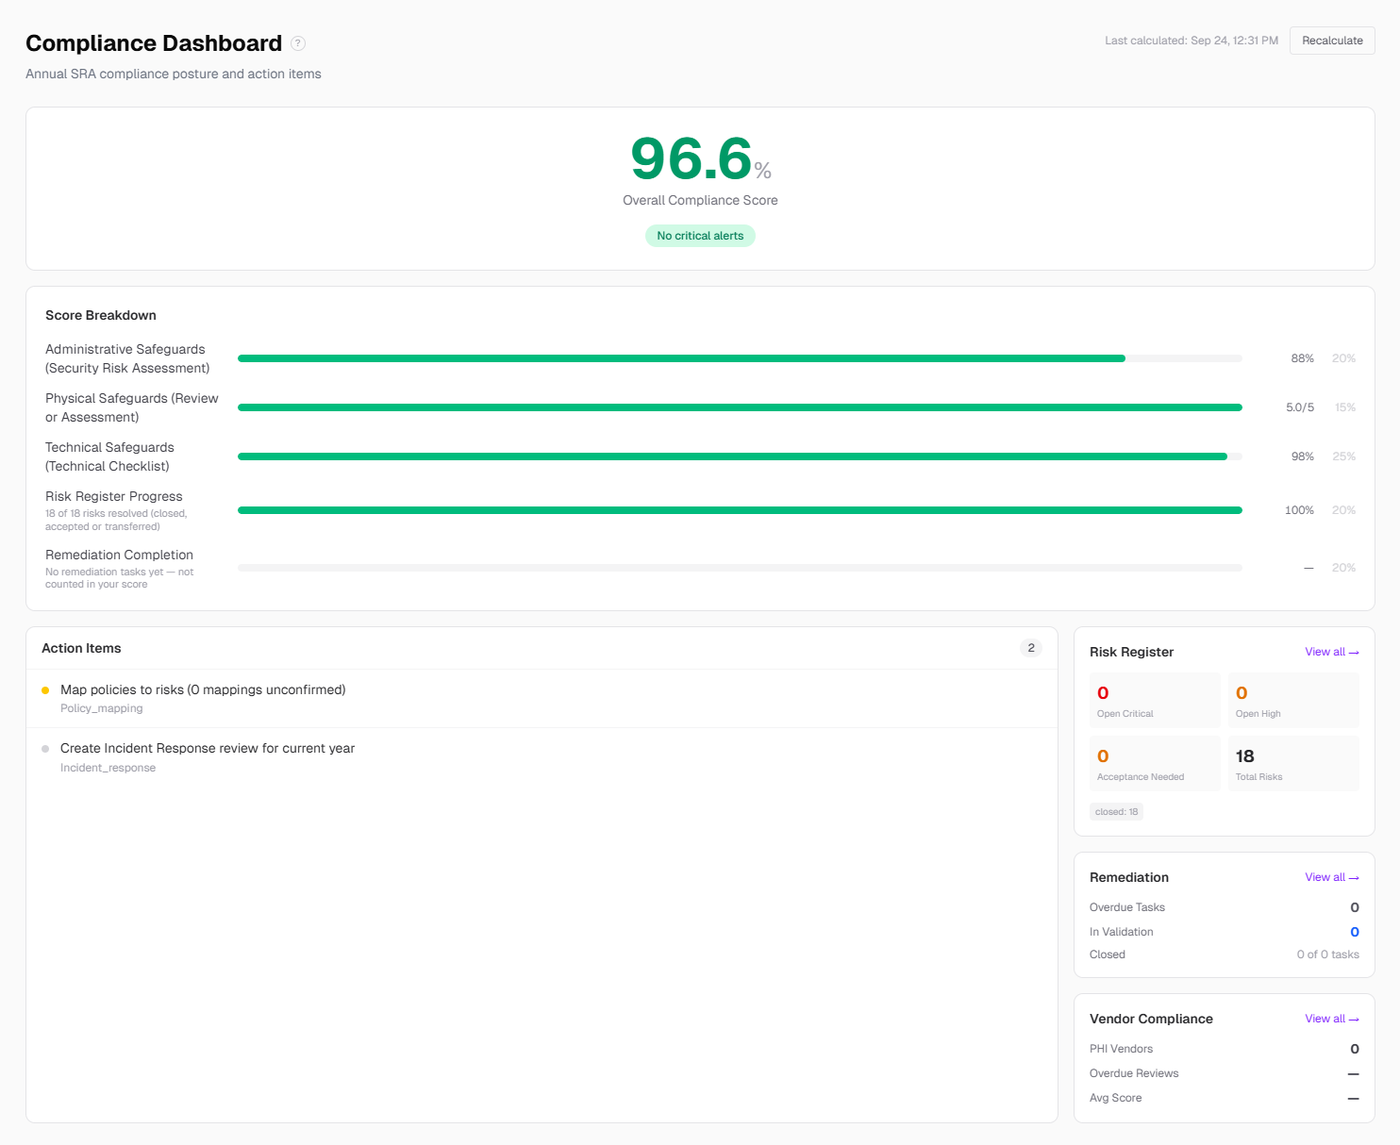Image resolution: width=1400 pixels, height=1145 pixels.
Task: Open Remediation View all link
Action: [x=1332, y=877]
